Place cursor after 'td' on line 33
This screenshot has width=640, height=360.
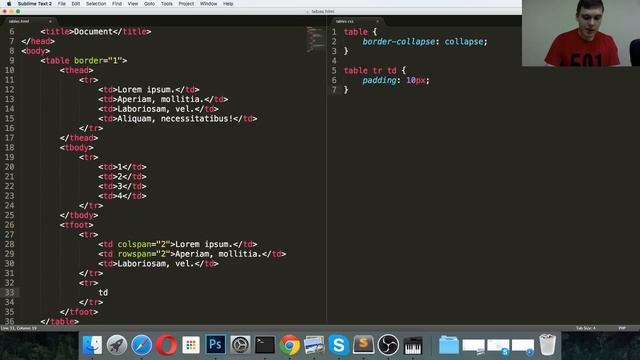click(x=109, y=293)
